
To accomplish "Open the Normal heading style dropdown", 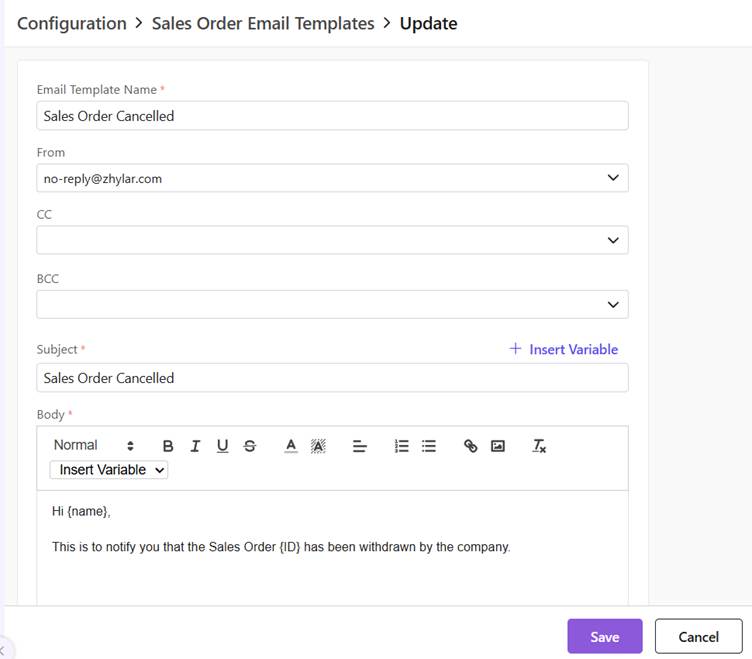I will 94,446.
